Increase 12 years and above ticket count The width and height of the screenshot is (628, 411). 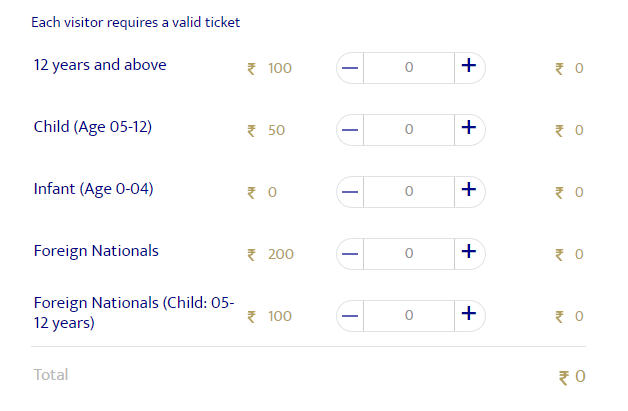pyautogui.click(x=467, y=67)
